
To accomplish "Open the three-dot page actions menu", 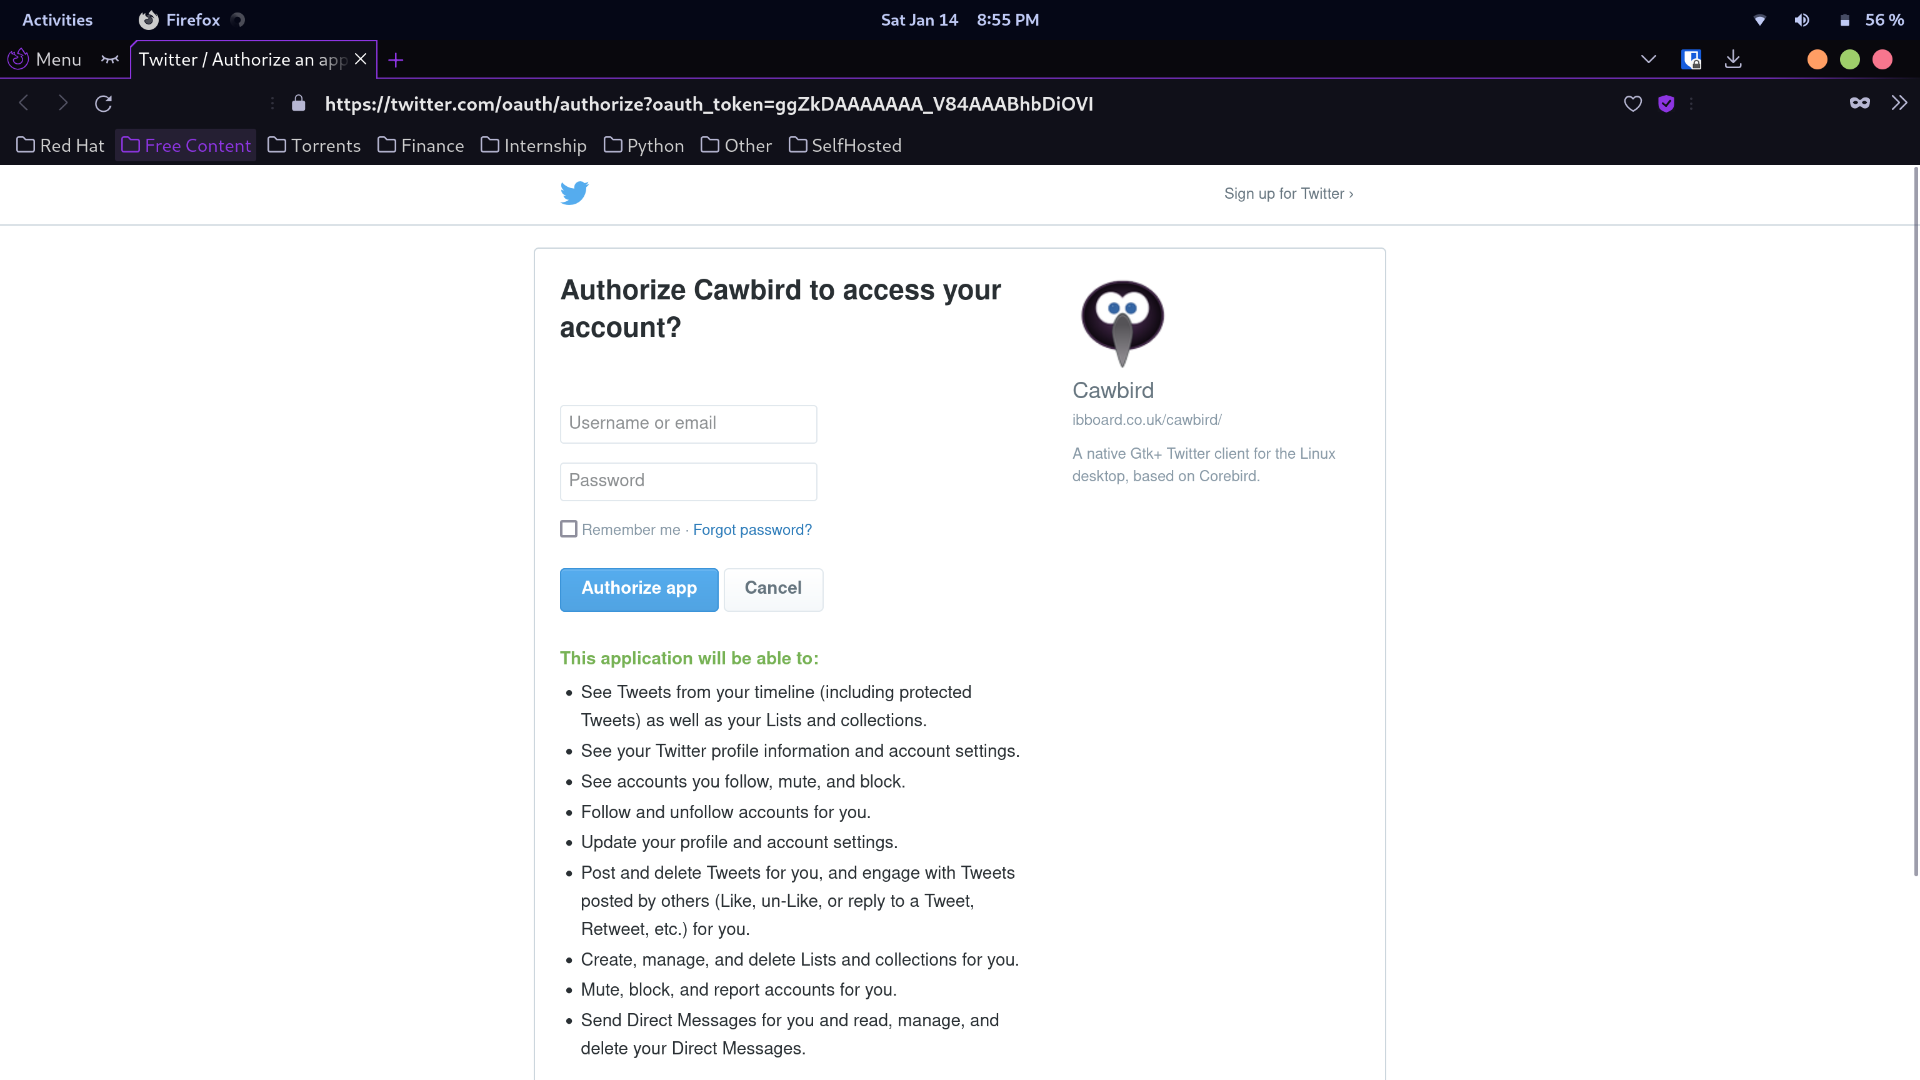I will point(1691,104).
